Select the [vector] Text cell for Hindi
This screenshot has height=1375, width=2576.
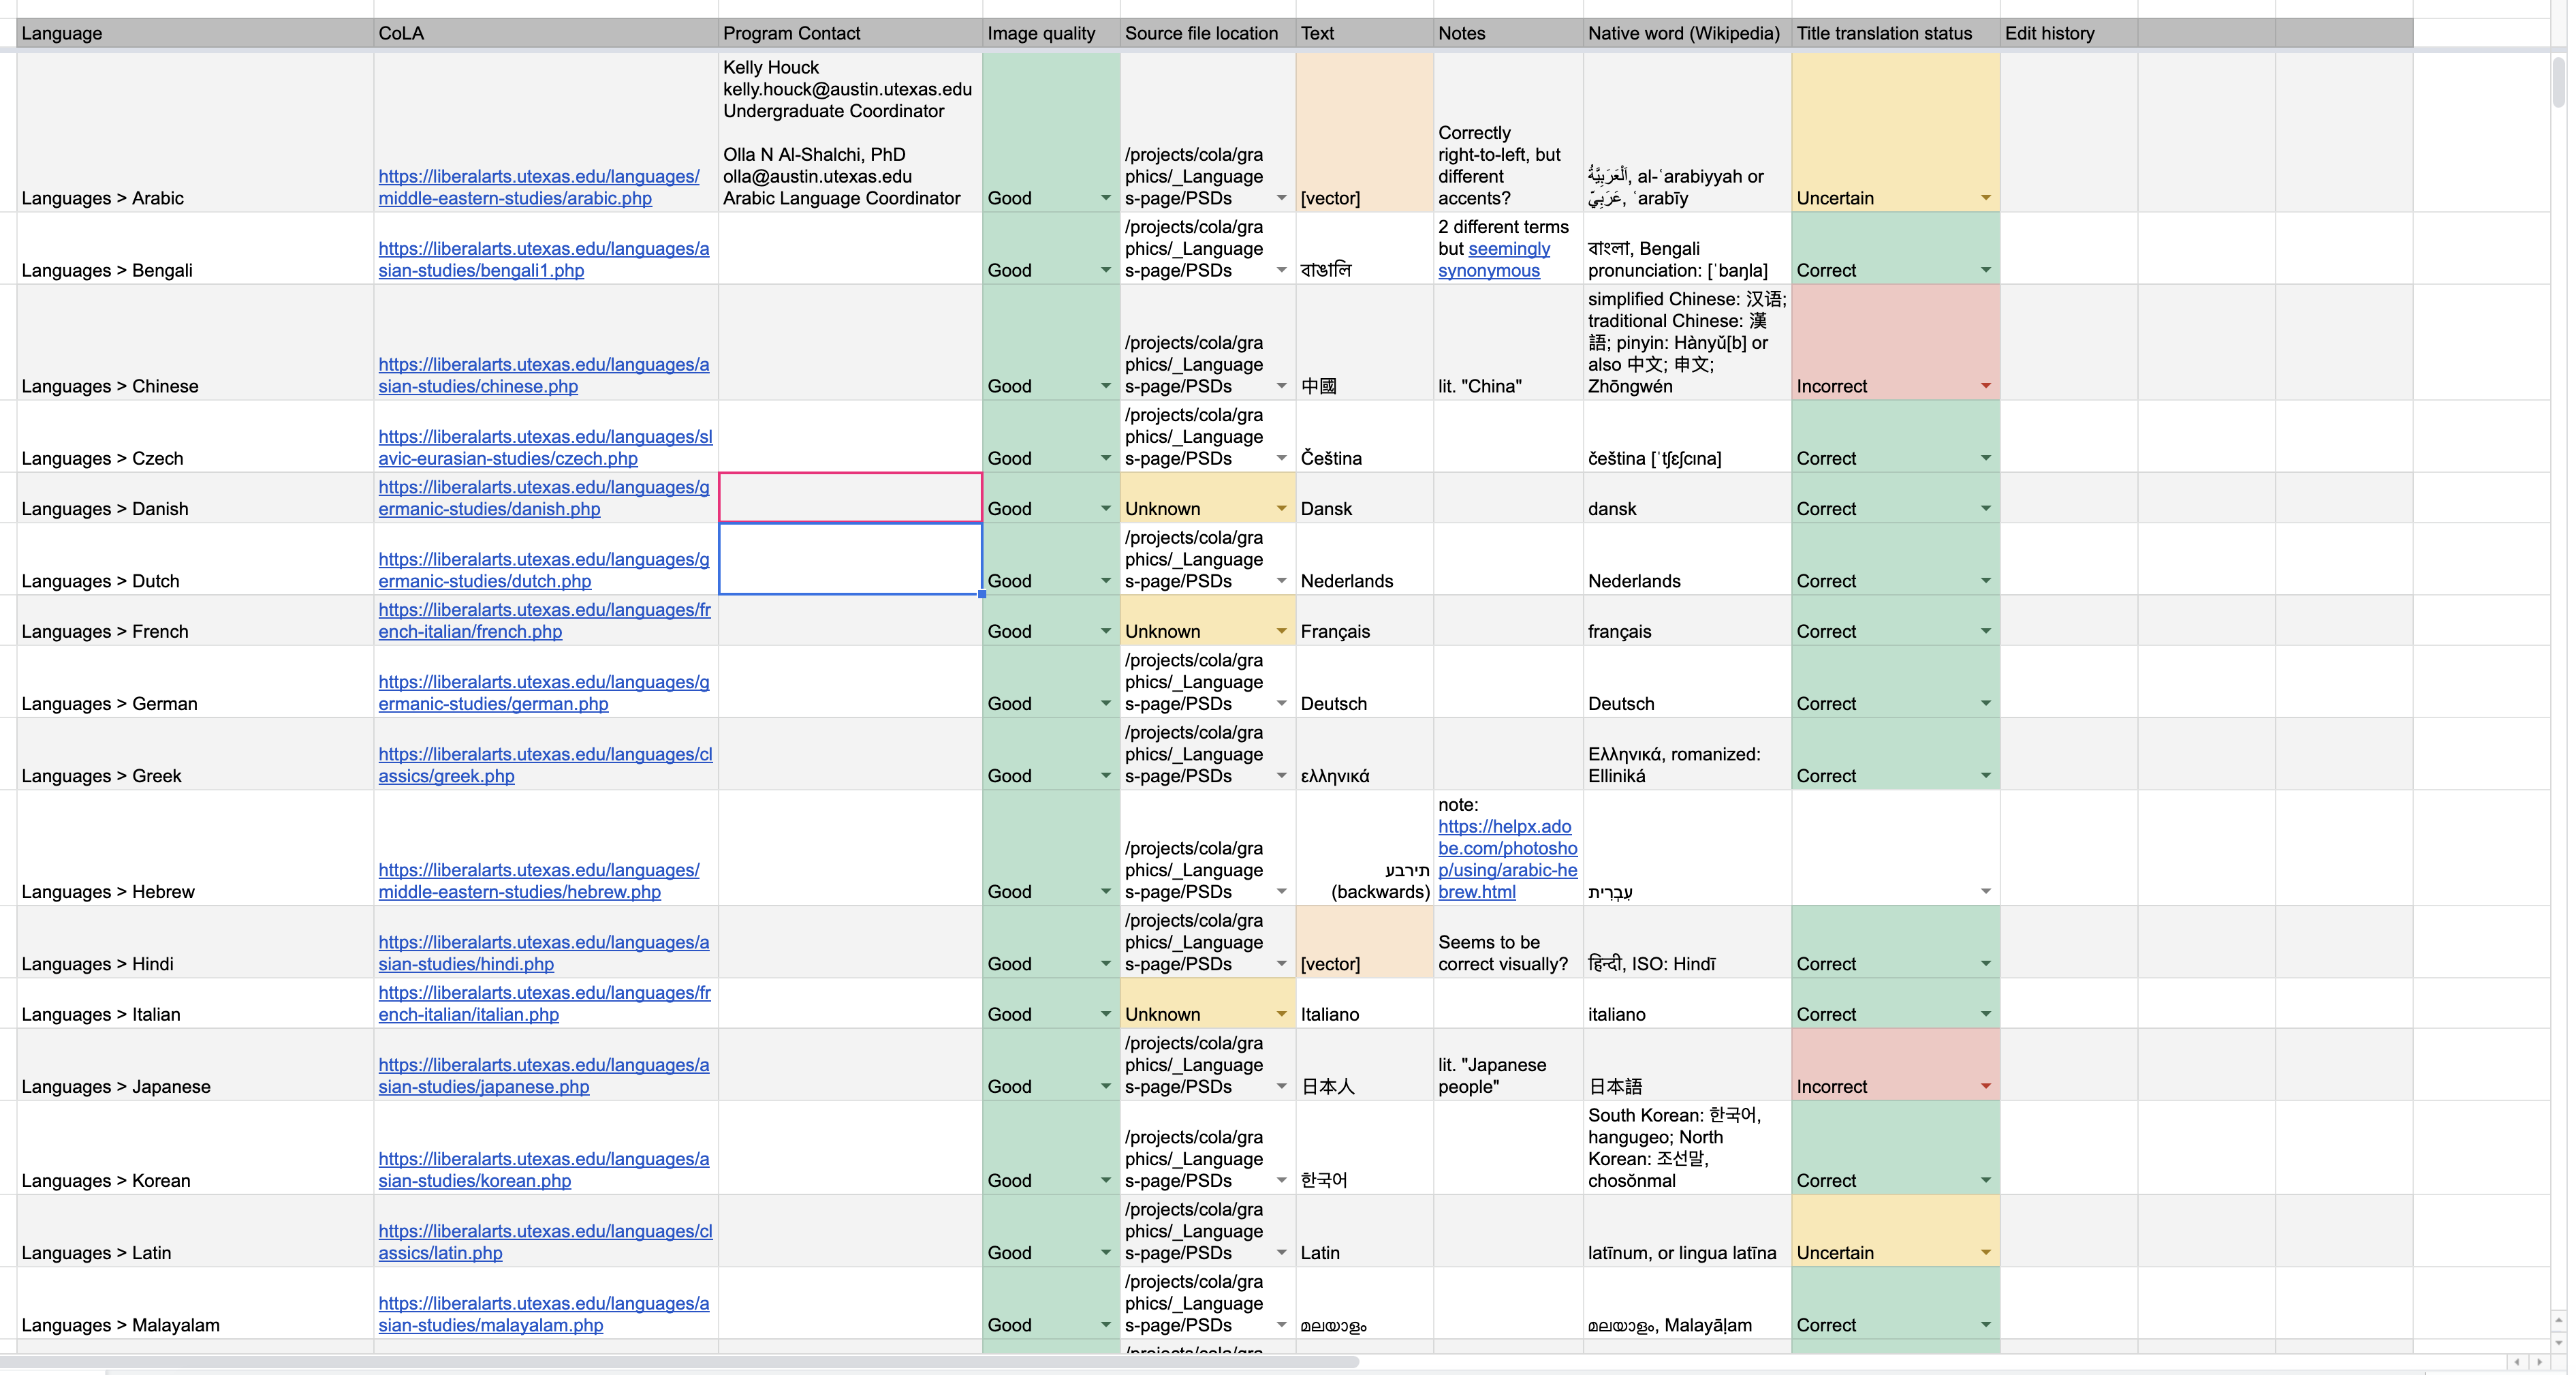tap(1364, 942)
